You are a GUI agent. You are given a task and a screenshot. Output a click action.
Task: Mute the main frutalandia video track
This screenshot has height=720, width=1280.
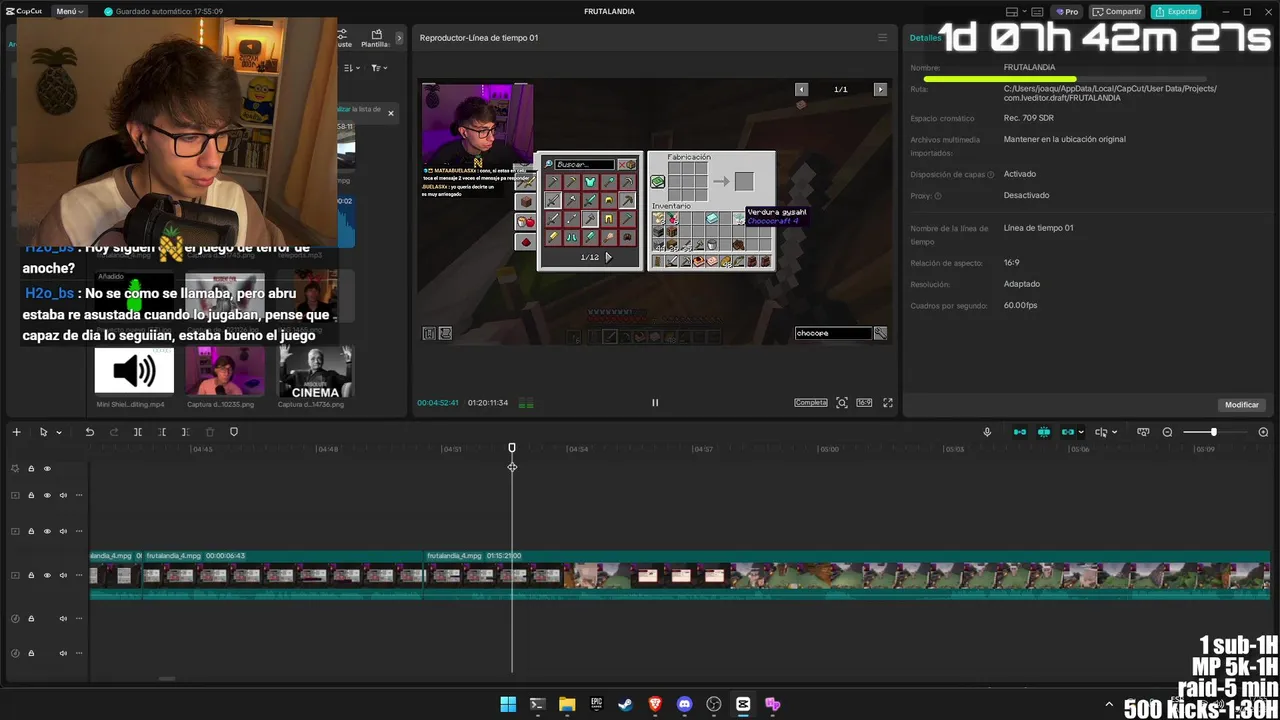tap(63, 575)
